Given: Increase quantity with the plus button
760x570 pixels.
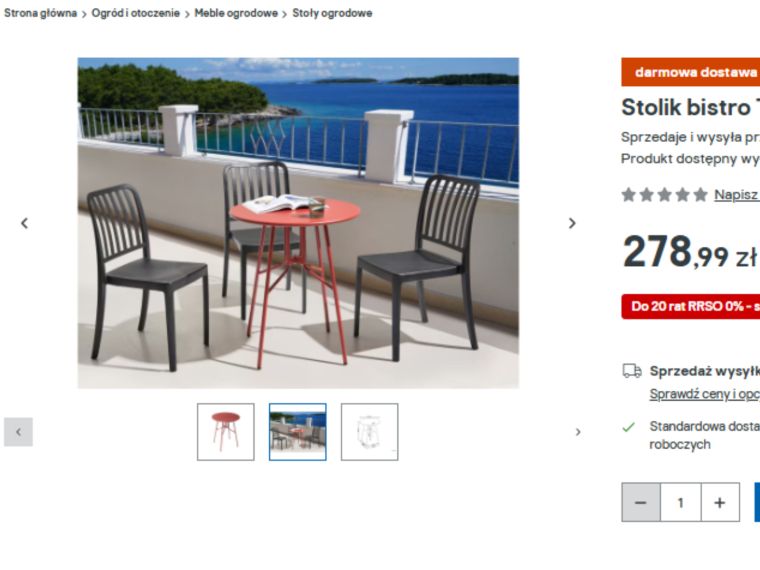Looking at the screenshot, I should pyautogui.click(x=720, y=502).
